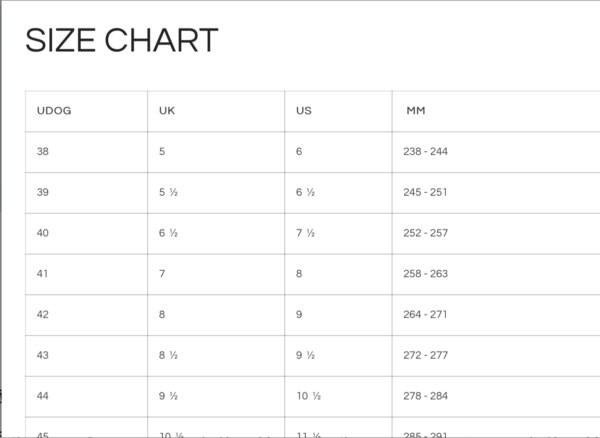Click the UDOG size 40 cell
Viewport: 600px width, 438px height.
point(42,233)
